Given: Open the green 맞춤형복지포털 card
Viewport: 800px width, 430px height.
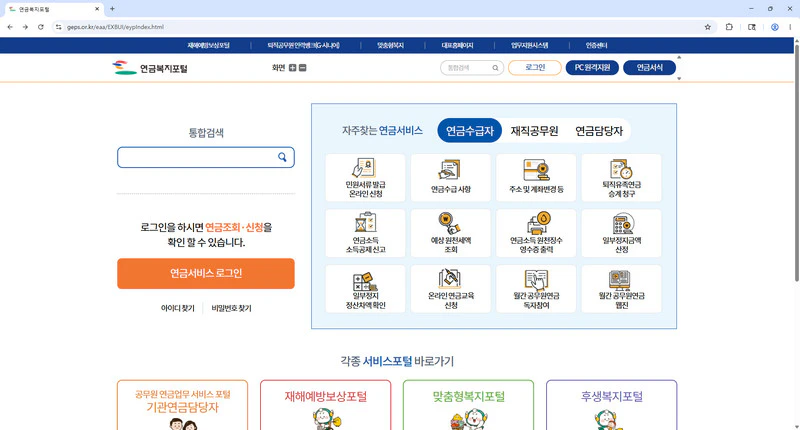Looking at the screenshot, I should click(x=468, y=405).
